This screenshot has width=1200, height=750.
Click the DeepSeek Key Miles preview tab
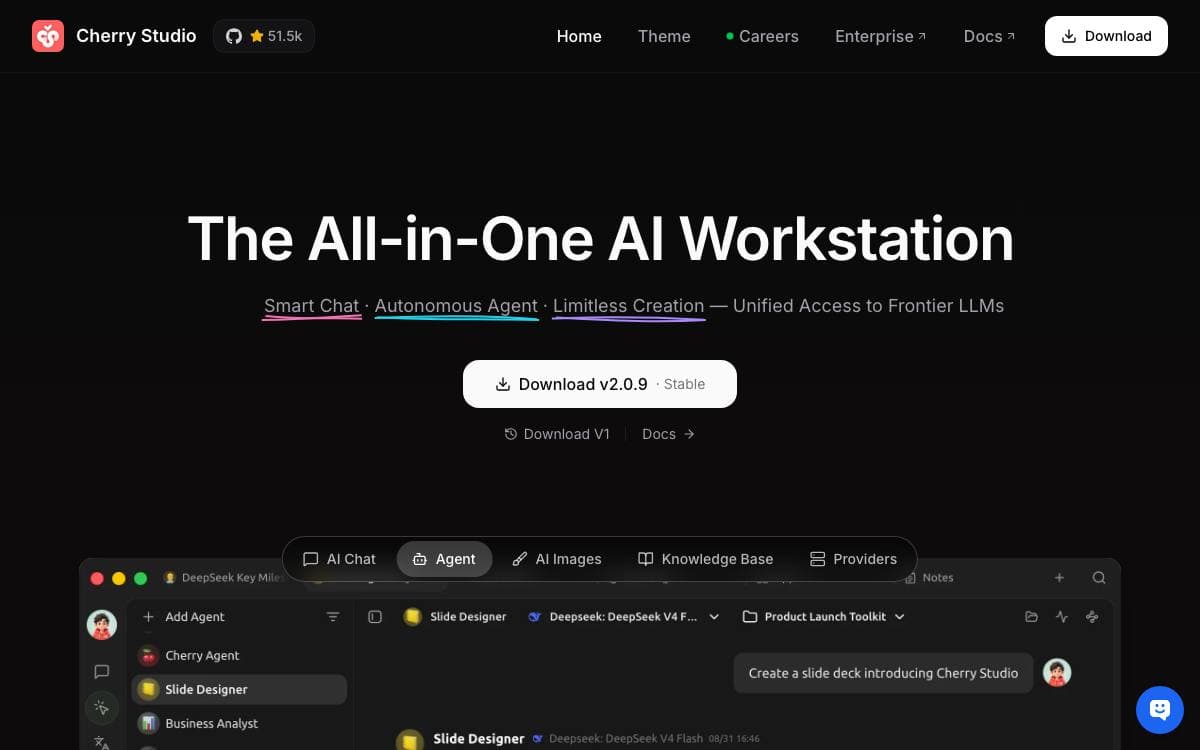click(224, 578)
